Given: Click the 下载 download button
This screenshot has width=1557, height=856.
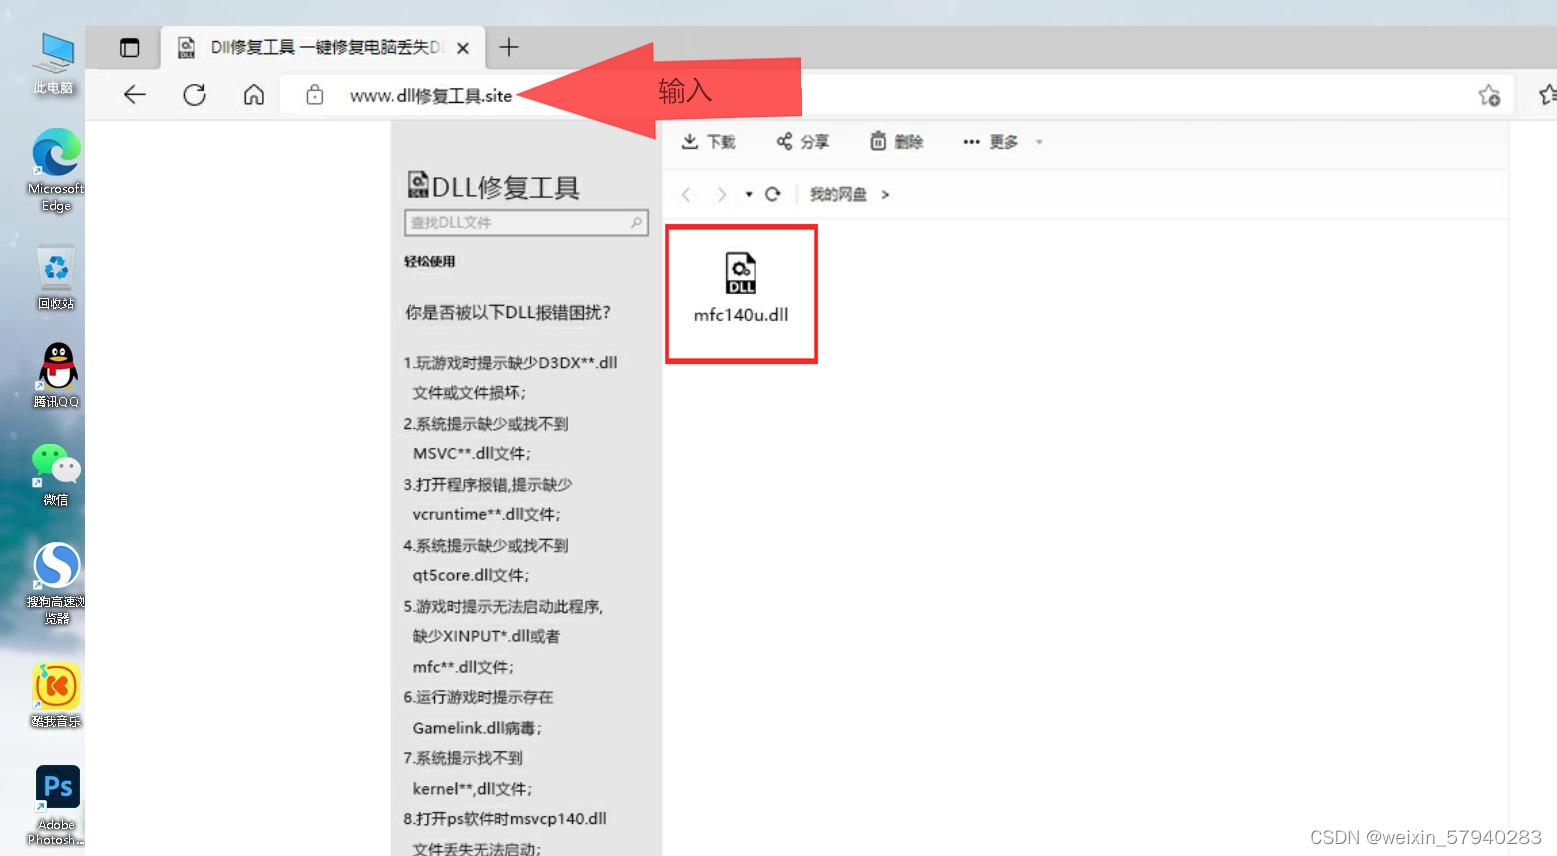Looking at the screenshot, I should [x=708, y=142].
